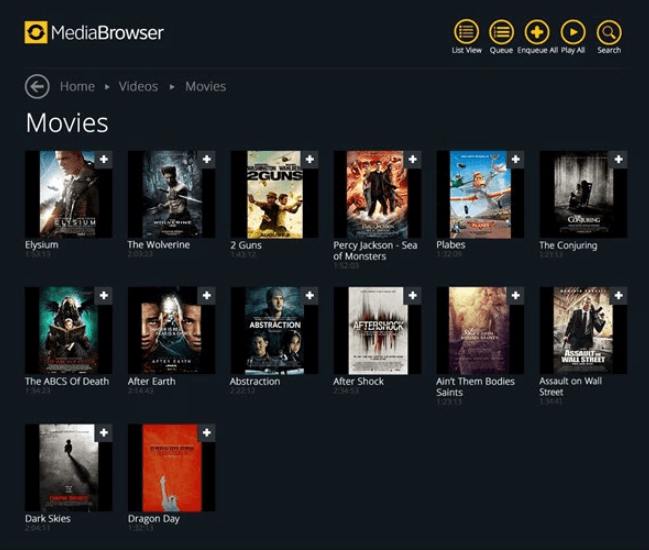Click the After Shock title text

click(x=358, y=381)
